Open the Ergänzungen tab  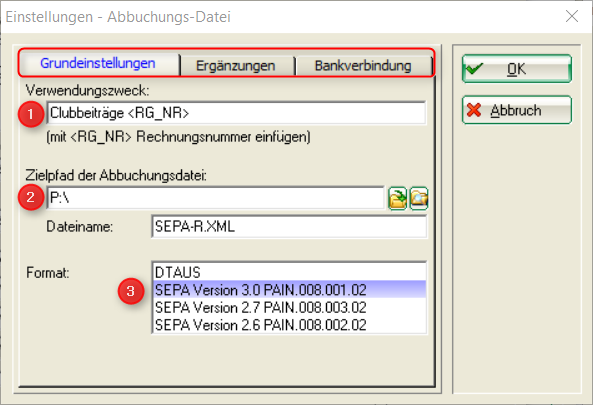point(236,66)
